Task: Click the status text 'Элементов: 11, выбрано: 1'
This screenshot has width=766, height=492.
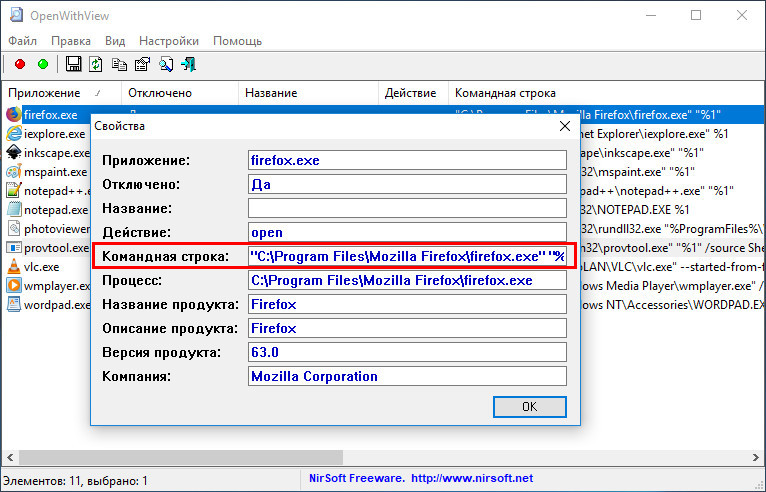Action: click(75, 481)
